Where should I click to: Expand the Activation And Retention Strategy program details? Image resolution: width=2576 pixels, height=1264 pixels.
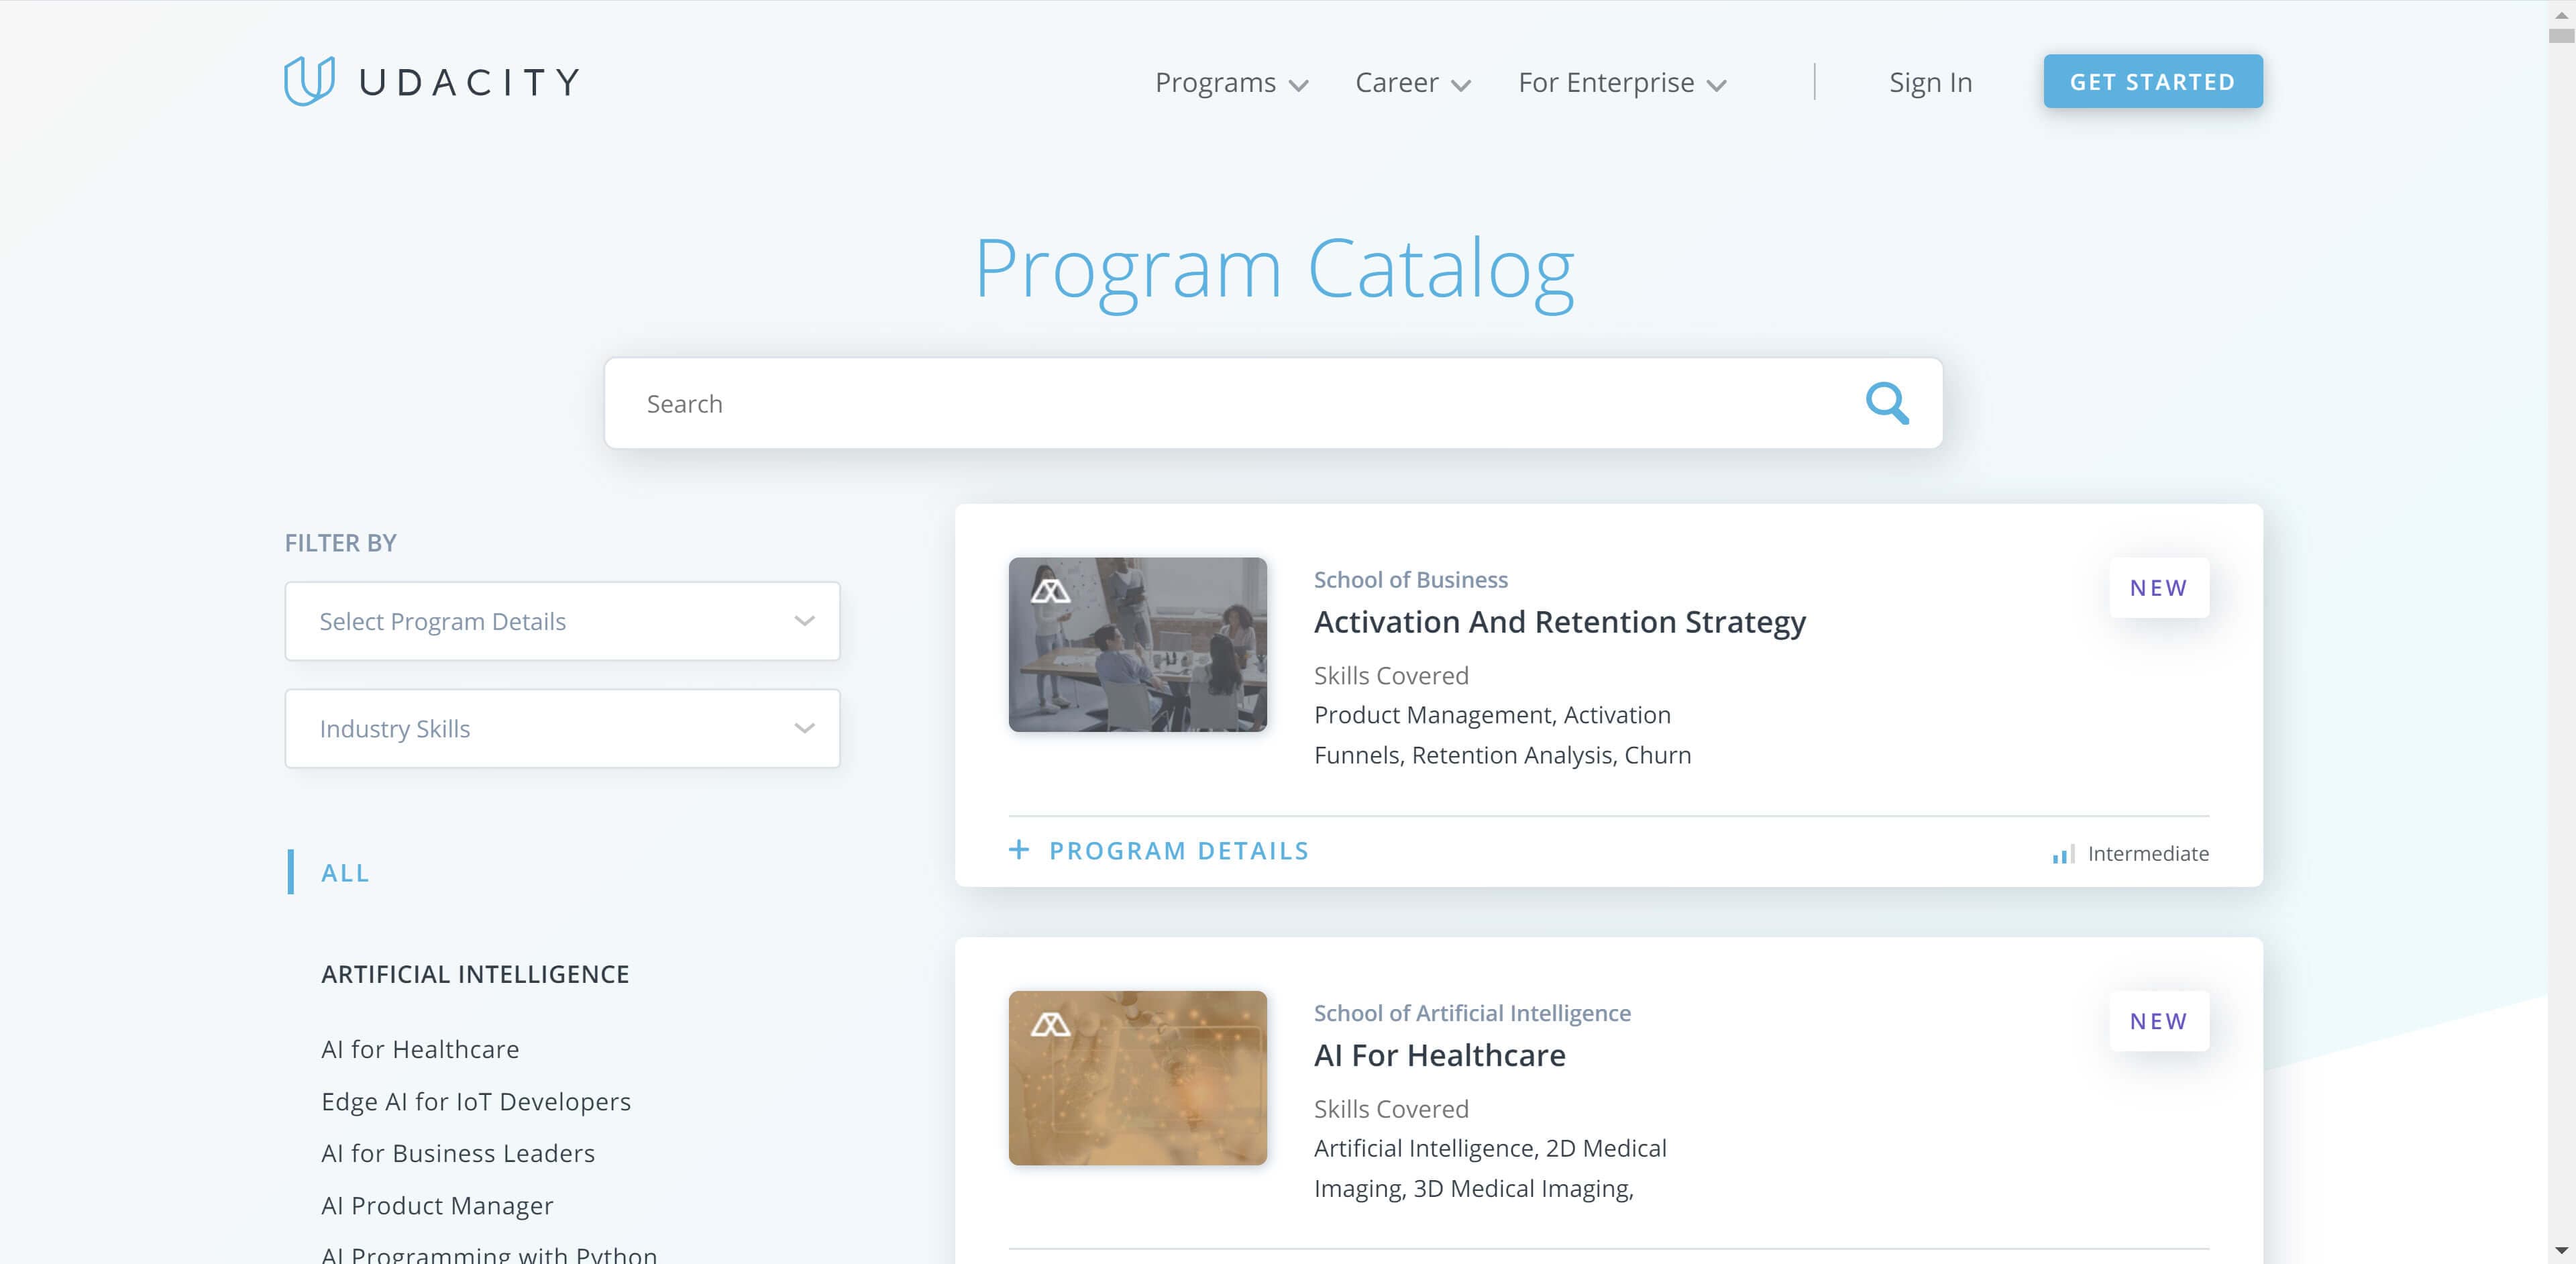[1159, 850]
